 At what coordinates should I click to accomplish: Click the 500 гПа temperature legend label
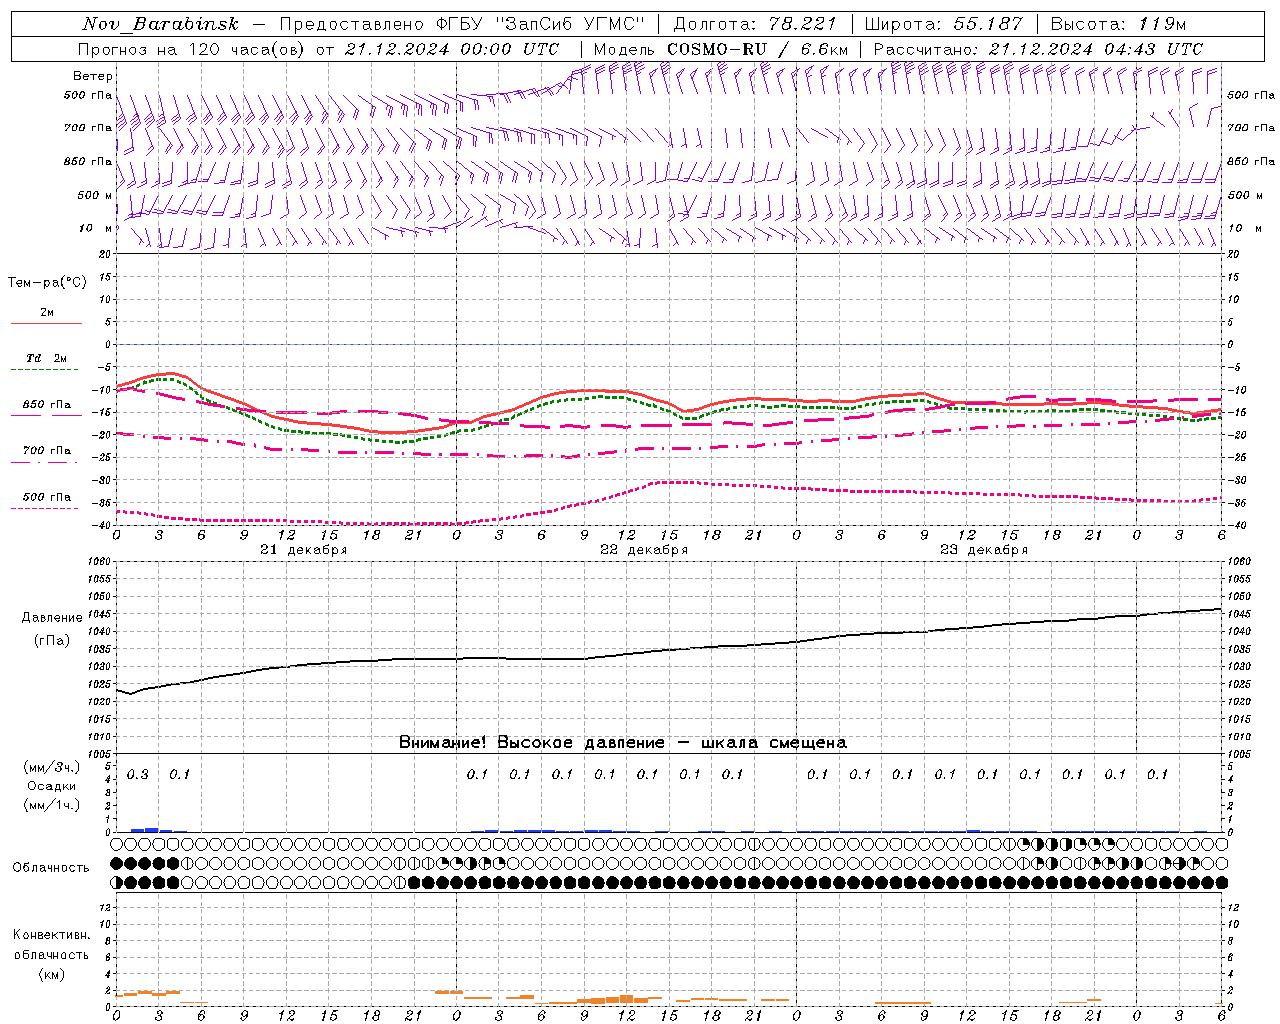coord(47,497)
